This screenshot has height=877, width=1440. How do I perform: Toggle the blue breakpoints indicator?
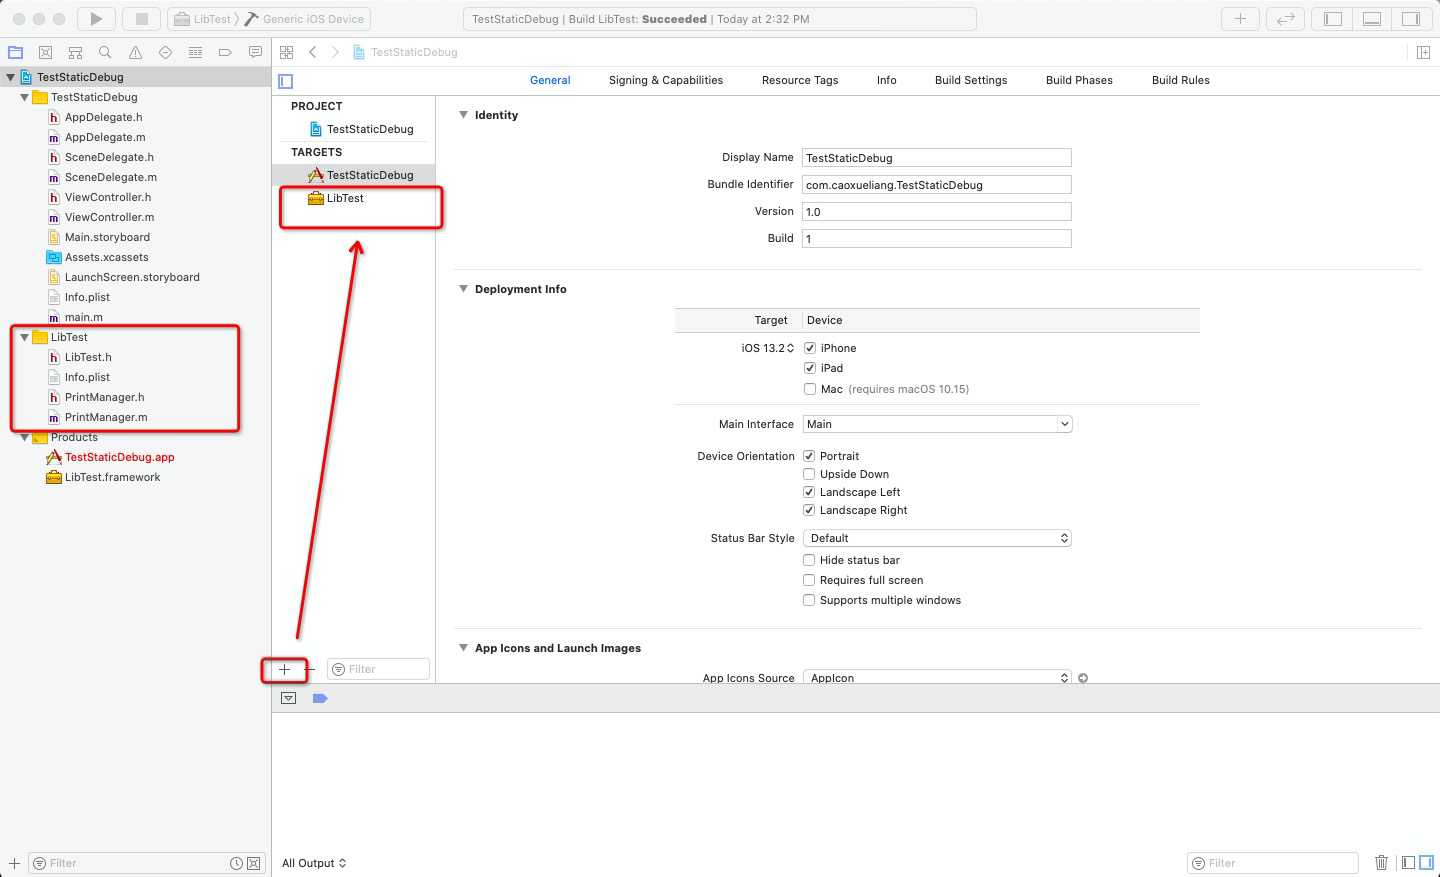pos(320,698)
